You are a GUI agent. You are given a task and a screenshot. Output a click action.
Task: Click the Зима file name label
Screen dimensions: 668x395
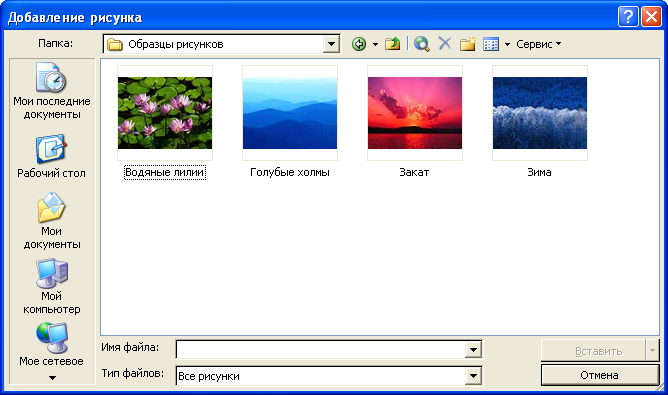pos(539,172)
